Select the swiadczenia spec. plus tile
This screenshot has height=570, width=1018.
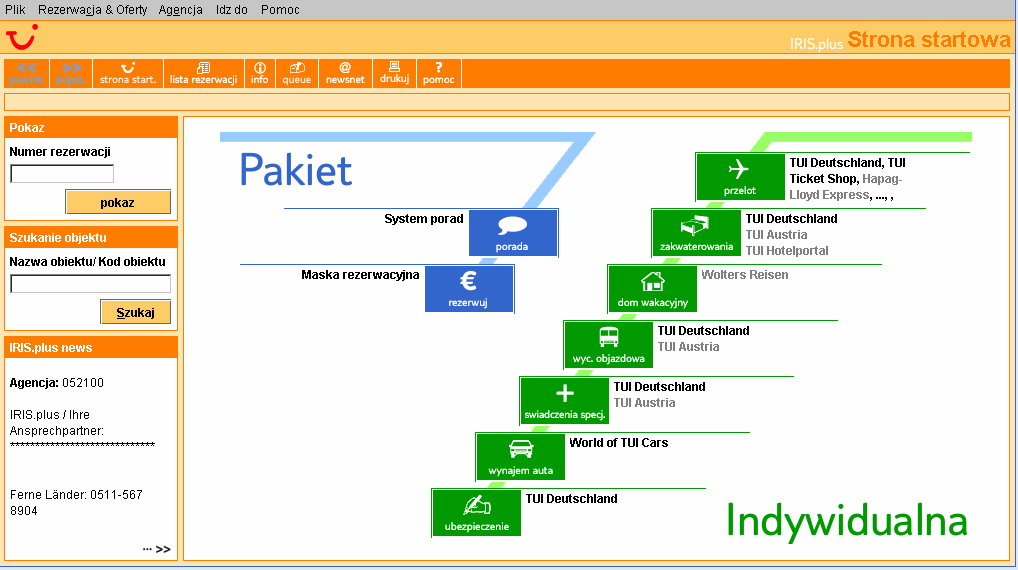(x=564, y=401)
